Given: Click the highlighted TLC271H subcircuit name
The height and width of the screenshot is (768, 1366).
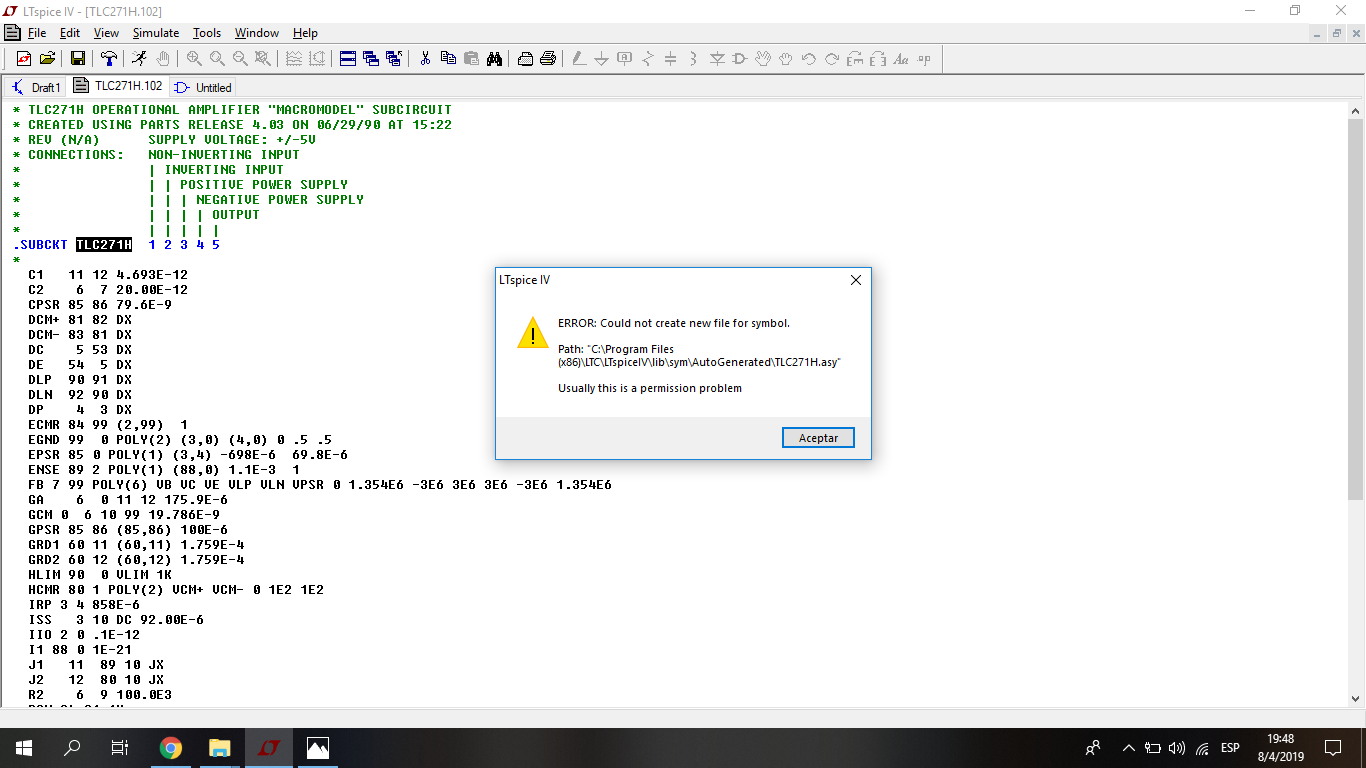Looking at the screenshot, I should 104,245.
